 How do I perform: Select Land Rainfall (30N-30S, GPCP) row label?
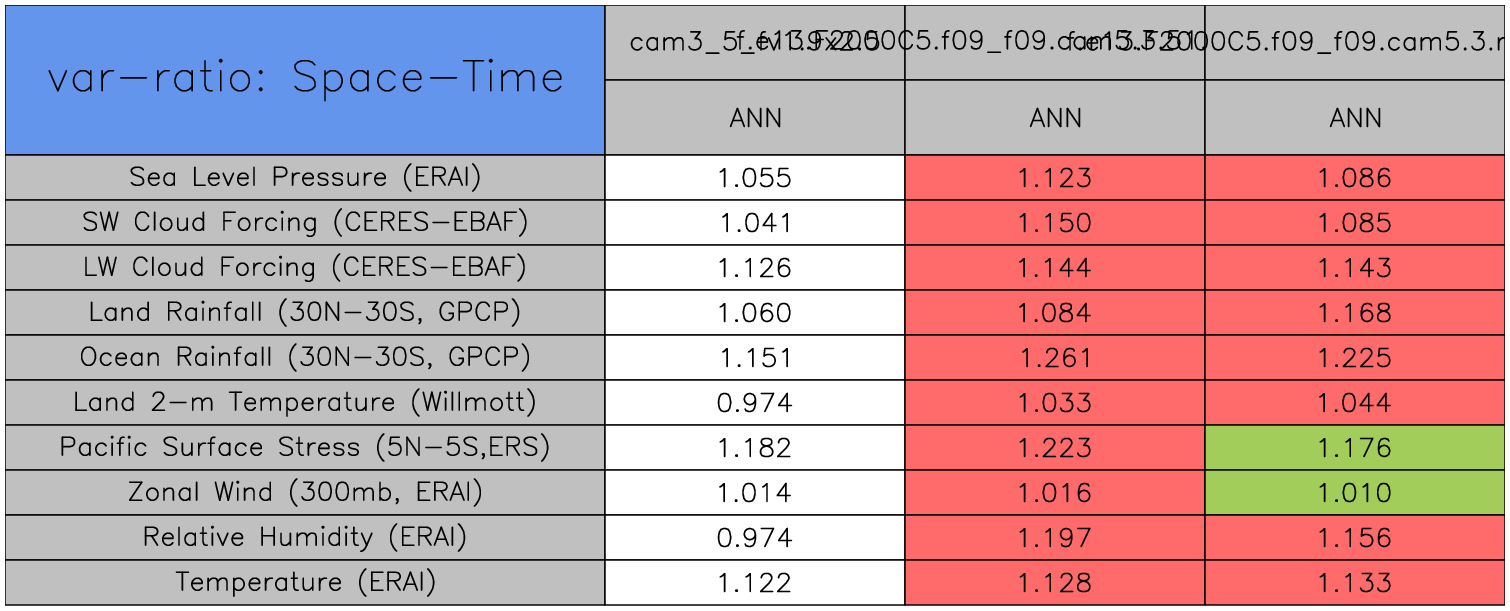point(305,313)
